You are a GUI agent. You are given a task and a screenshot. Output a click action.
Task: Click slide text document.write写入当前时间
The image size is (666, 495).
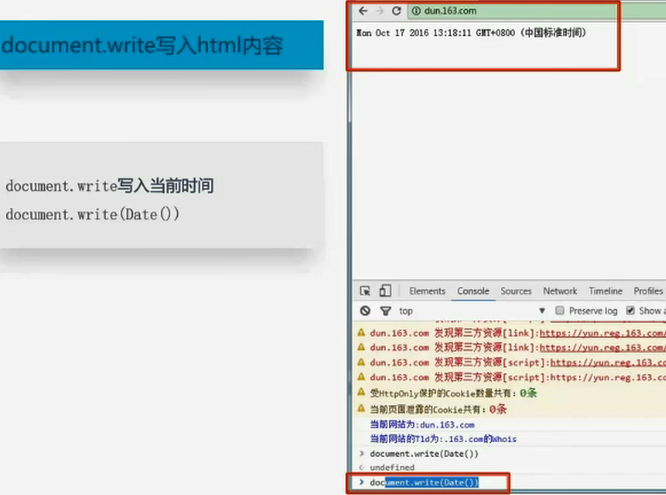109,186
